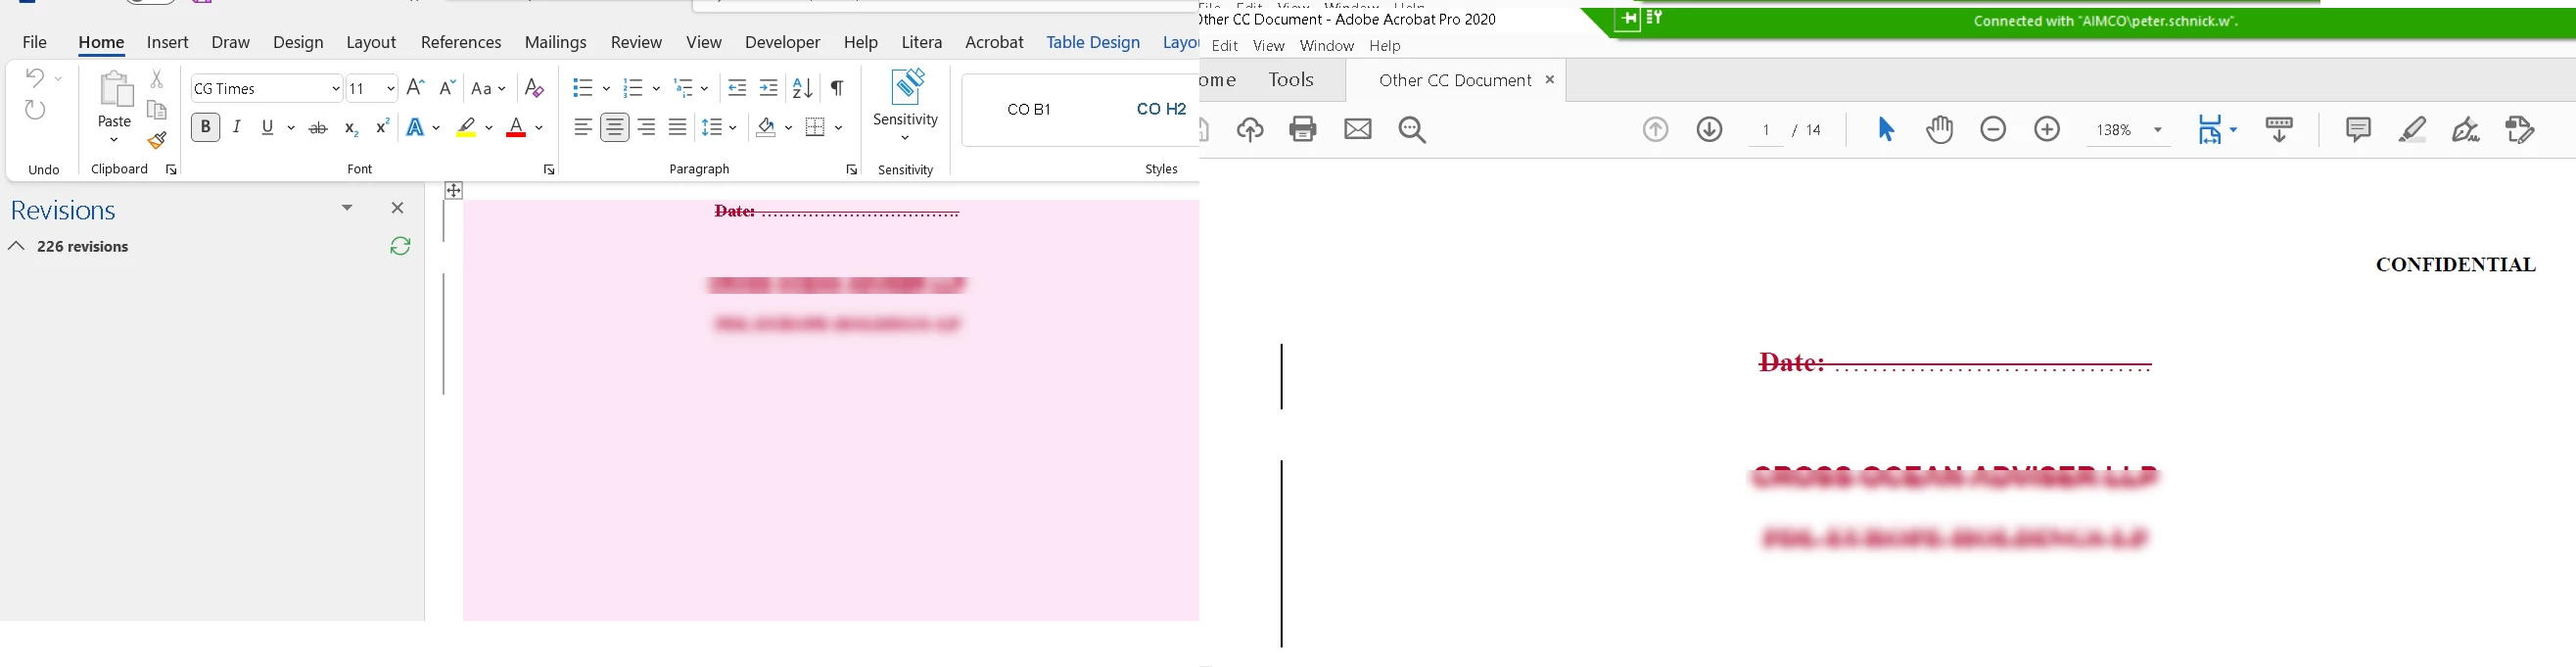2576x667 pixels.
Task: Click the Cut scissors icon
Action: click(x=157, y=78)
